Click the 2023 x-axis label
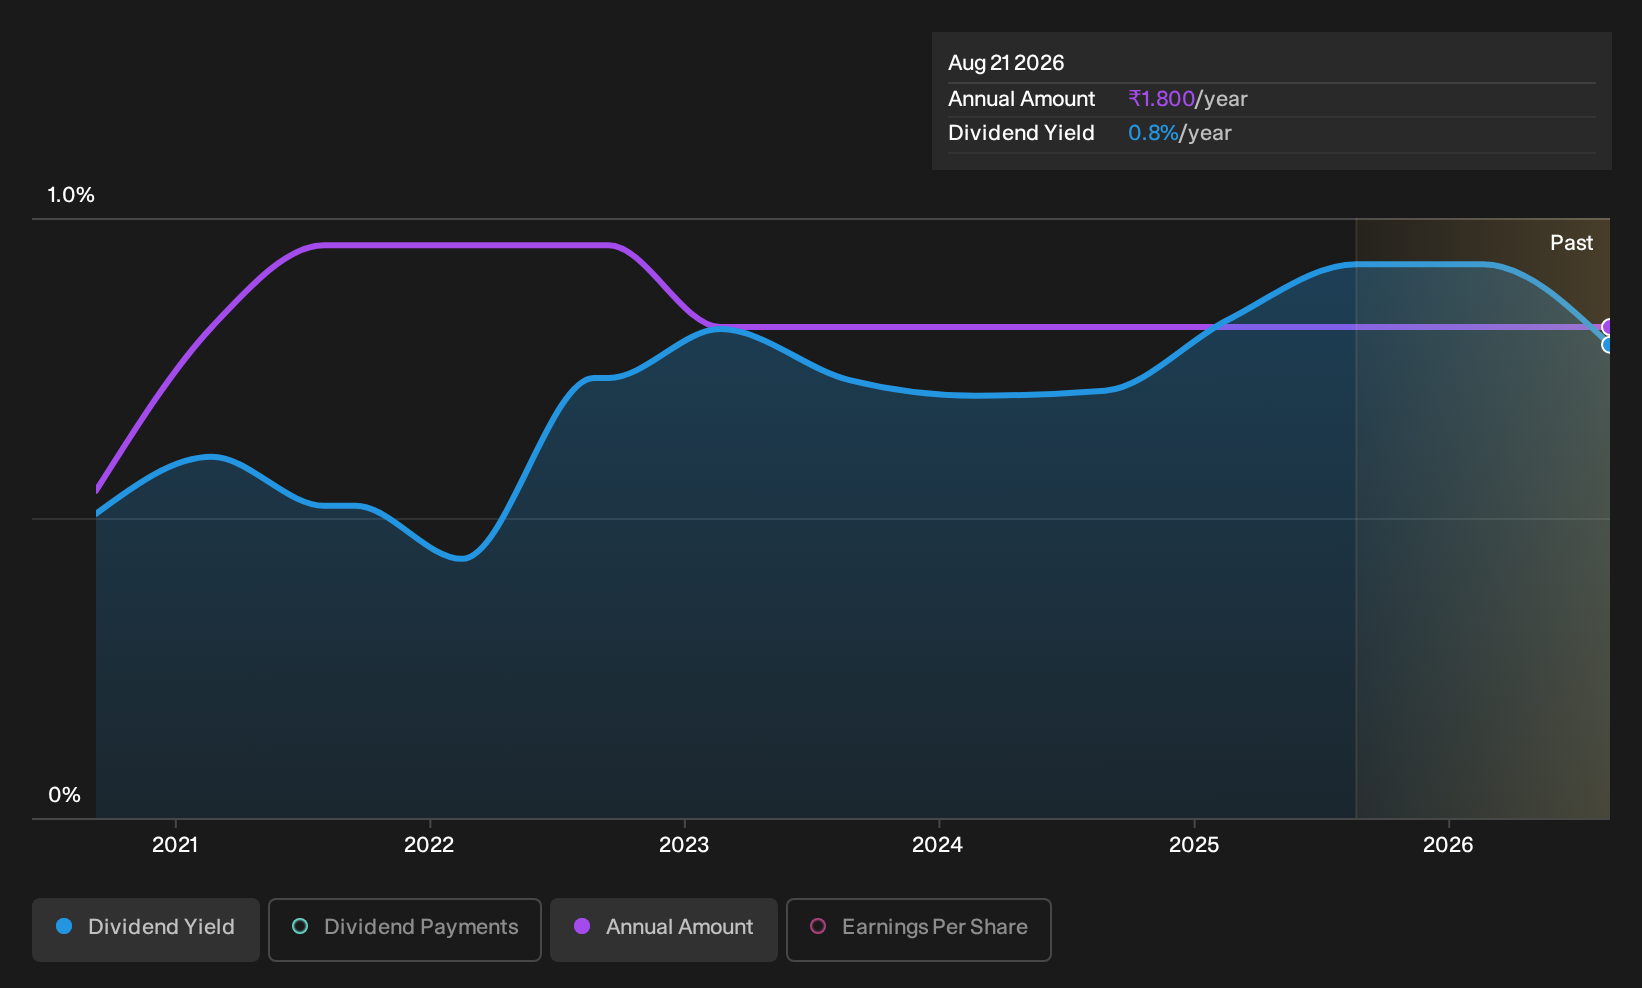Screen dimensions: 1642x988 click(x=684, y=845)
